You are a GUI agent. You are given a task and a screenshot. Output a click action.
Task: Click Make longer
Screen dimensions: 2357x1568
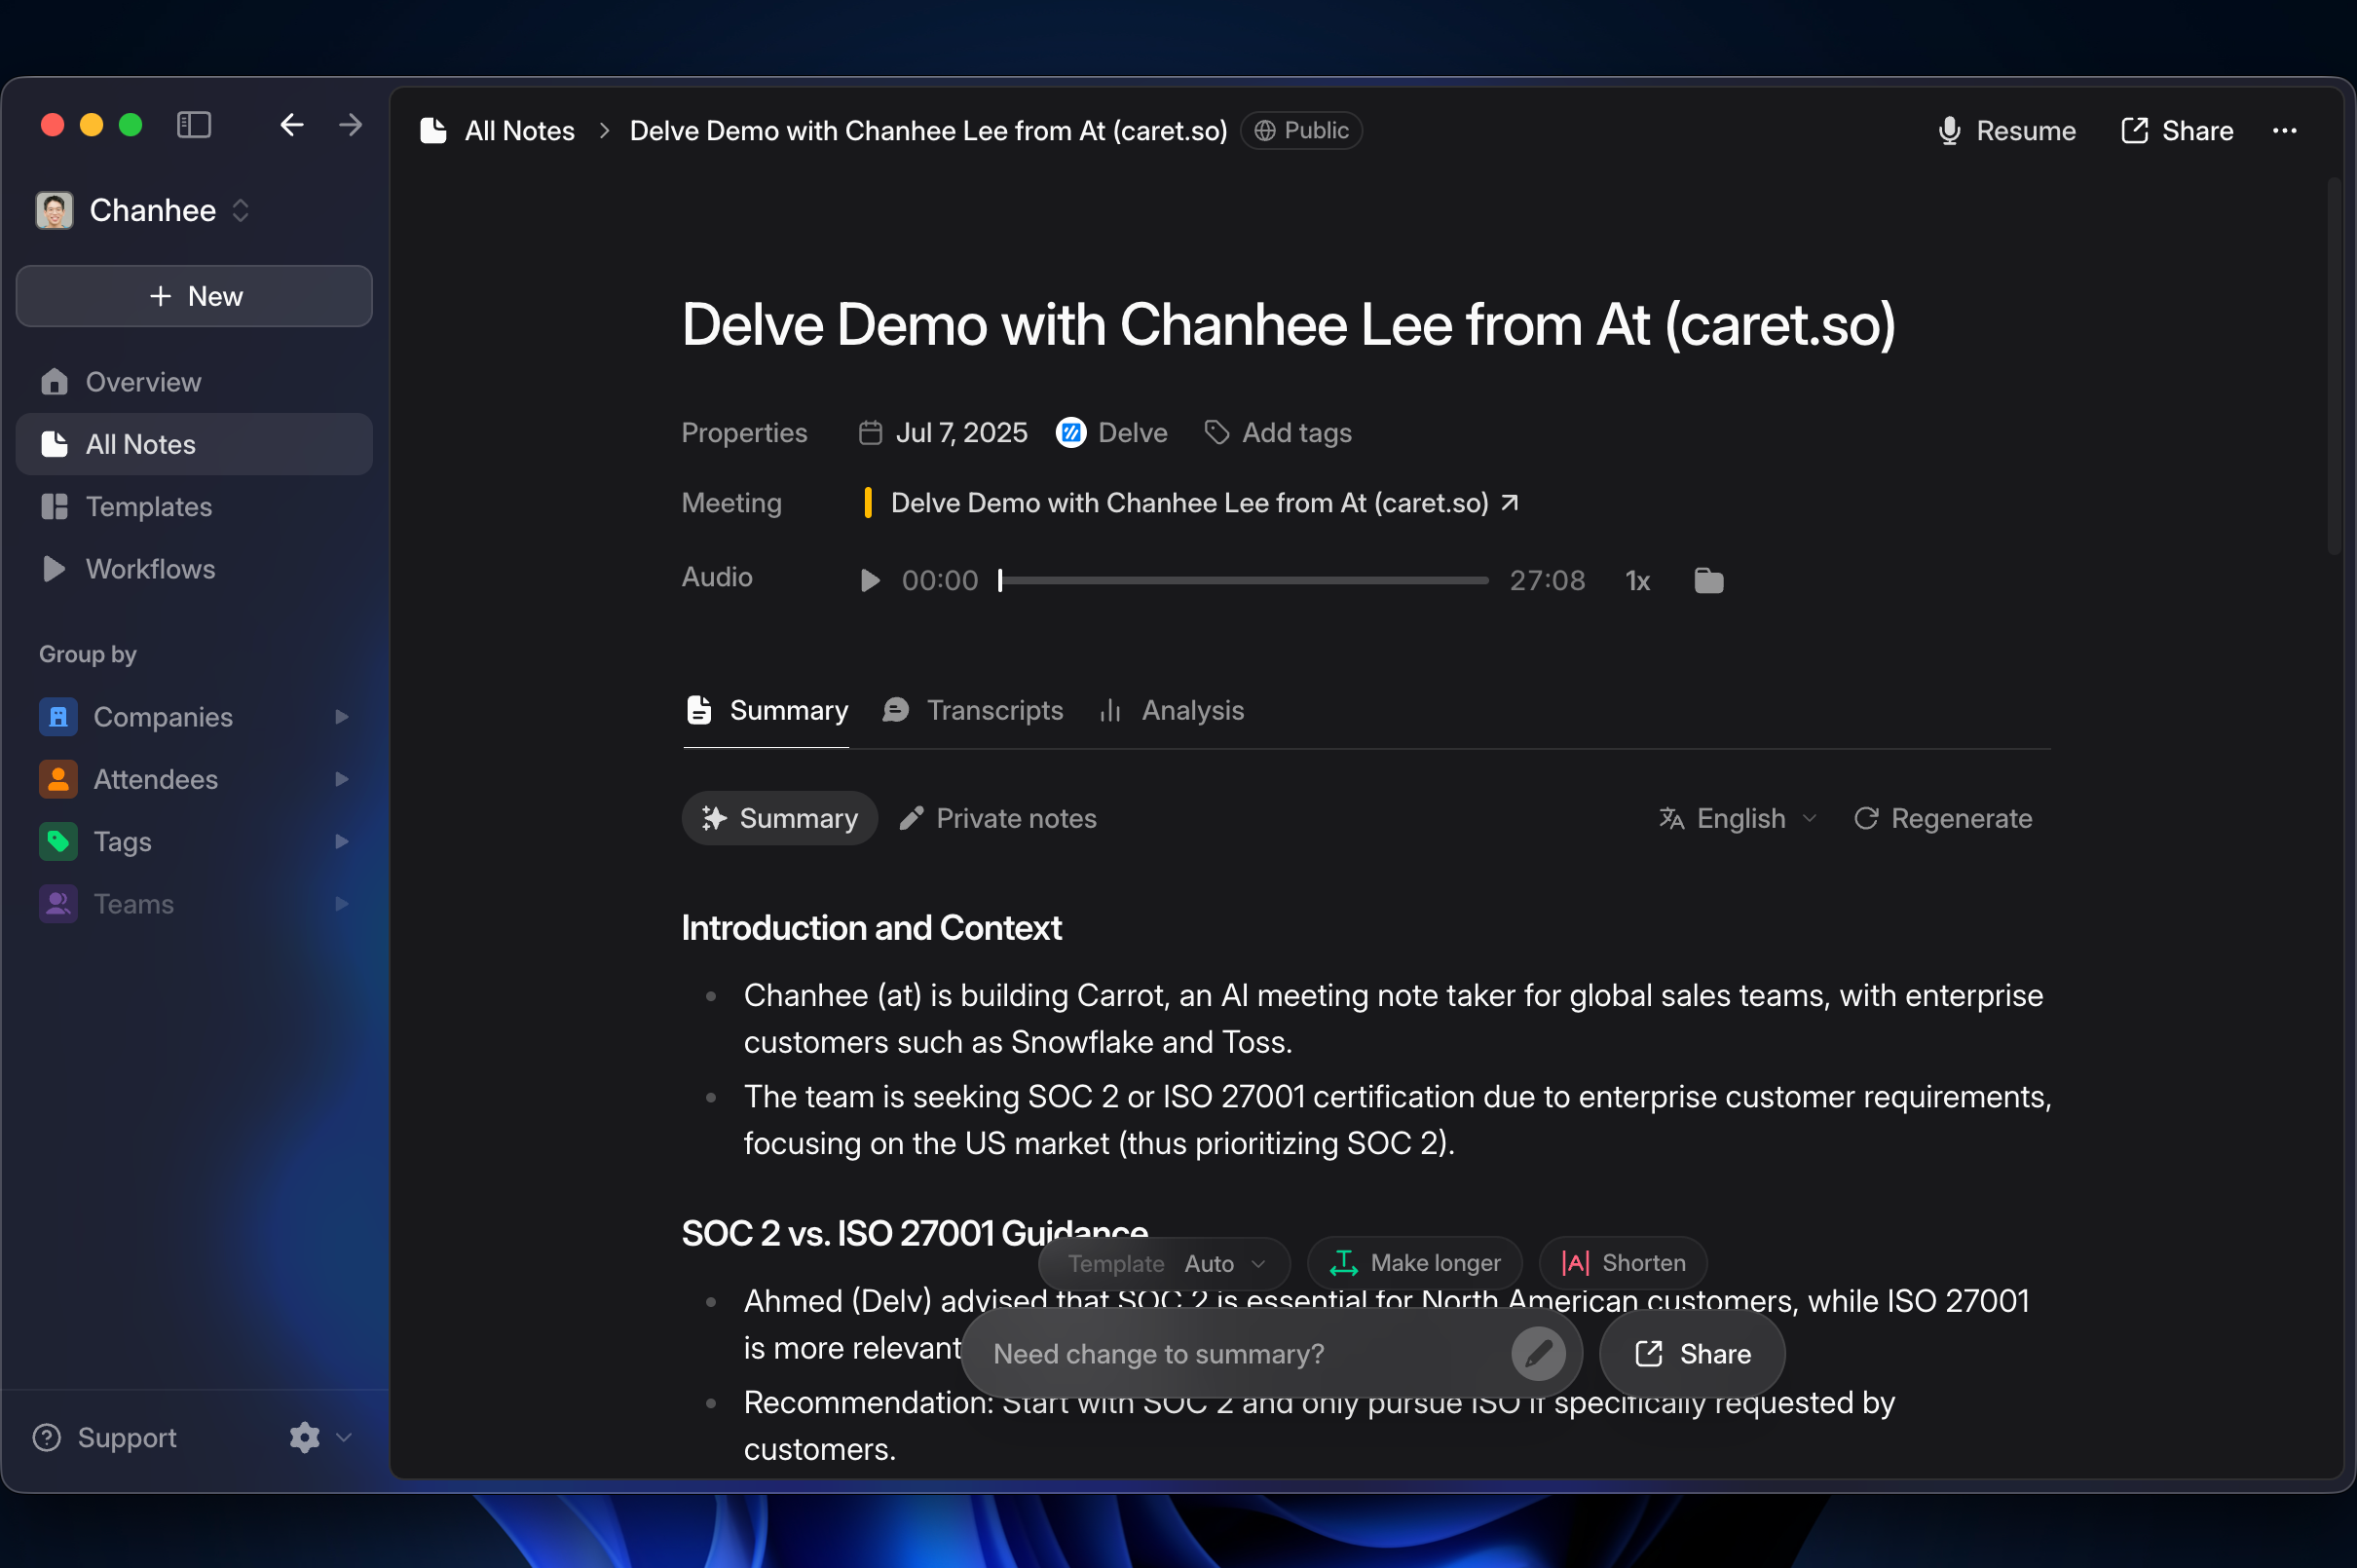tap(1415, 1264)
